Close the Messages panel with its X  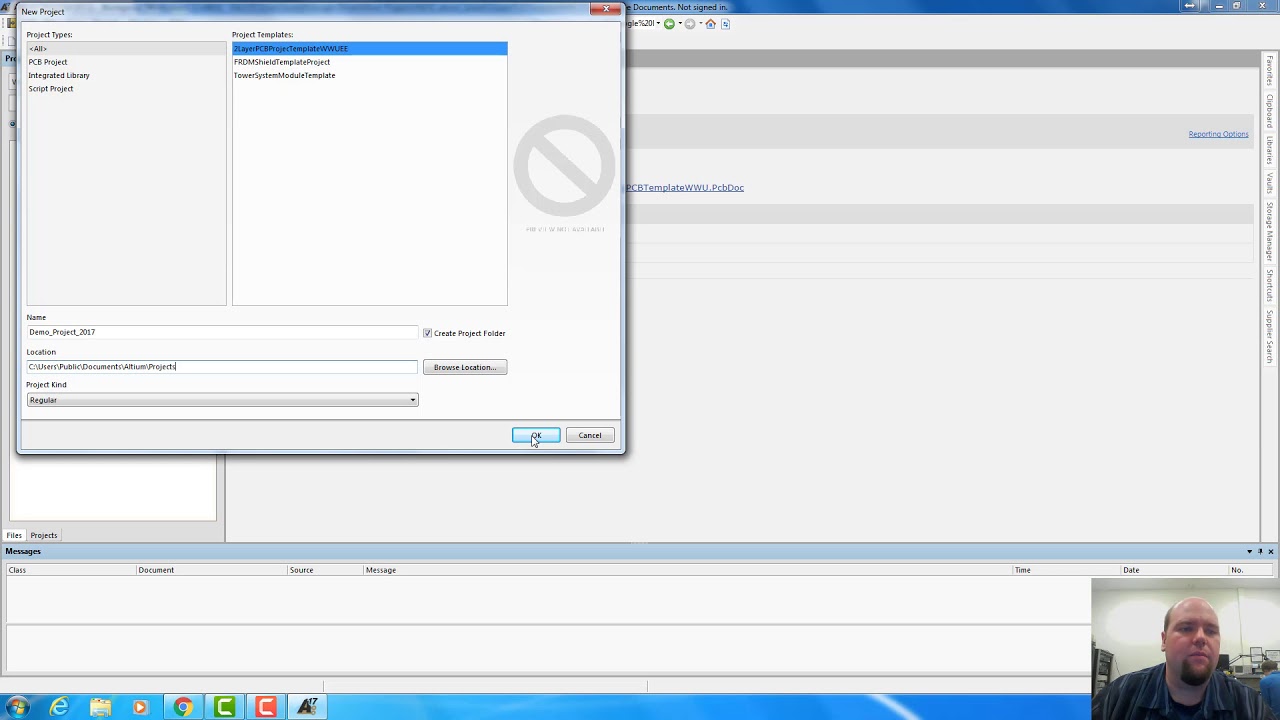[1271, 552]
